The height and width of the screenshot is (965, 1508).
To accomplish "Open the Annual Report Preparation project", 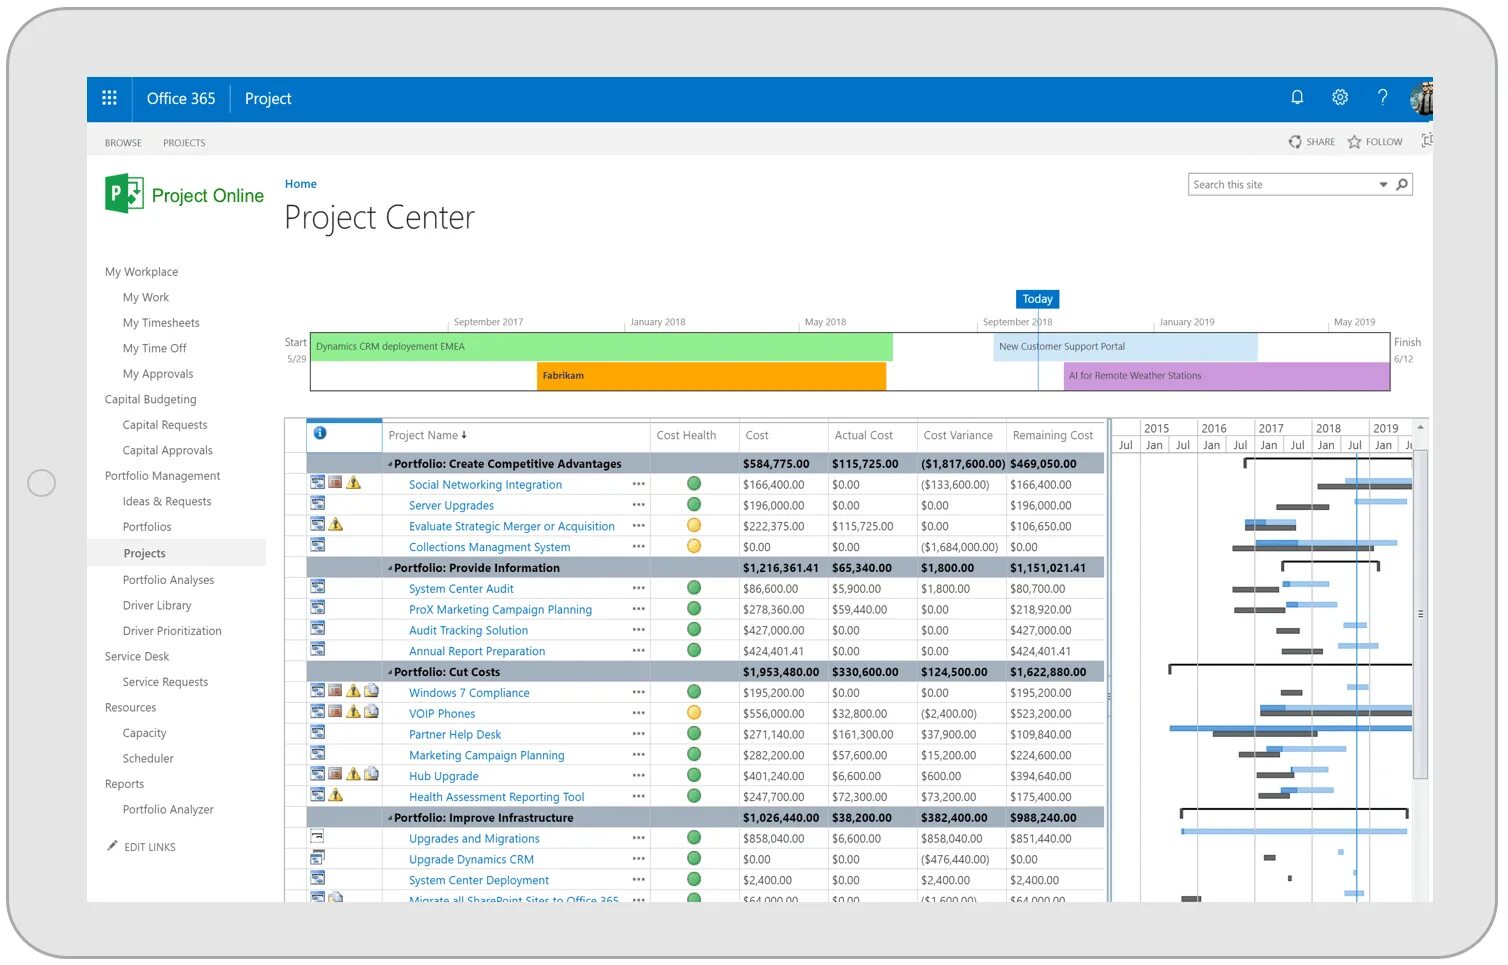I will [477, 651].
